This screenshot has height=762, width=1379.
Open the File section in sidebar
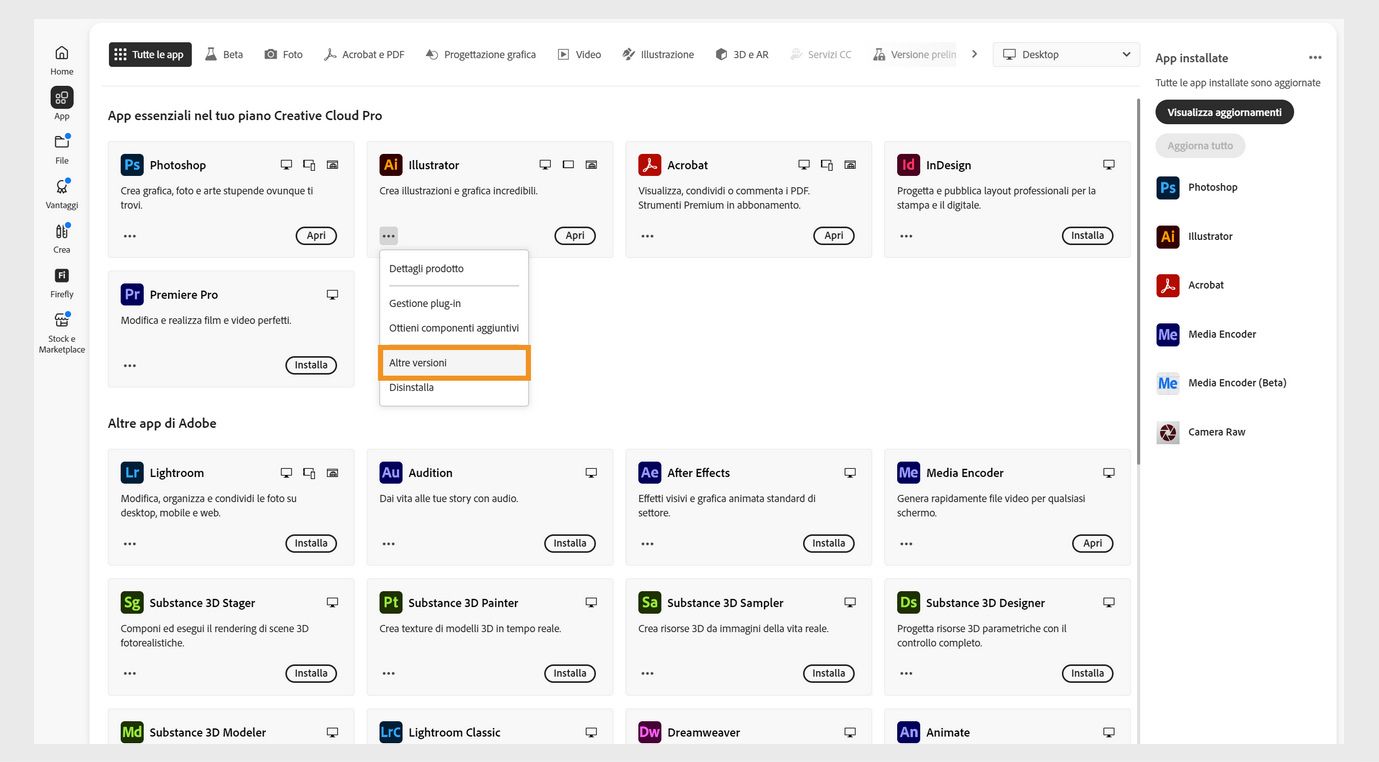(x=62, y=149)
